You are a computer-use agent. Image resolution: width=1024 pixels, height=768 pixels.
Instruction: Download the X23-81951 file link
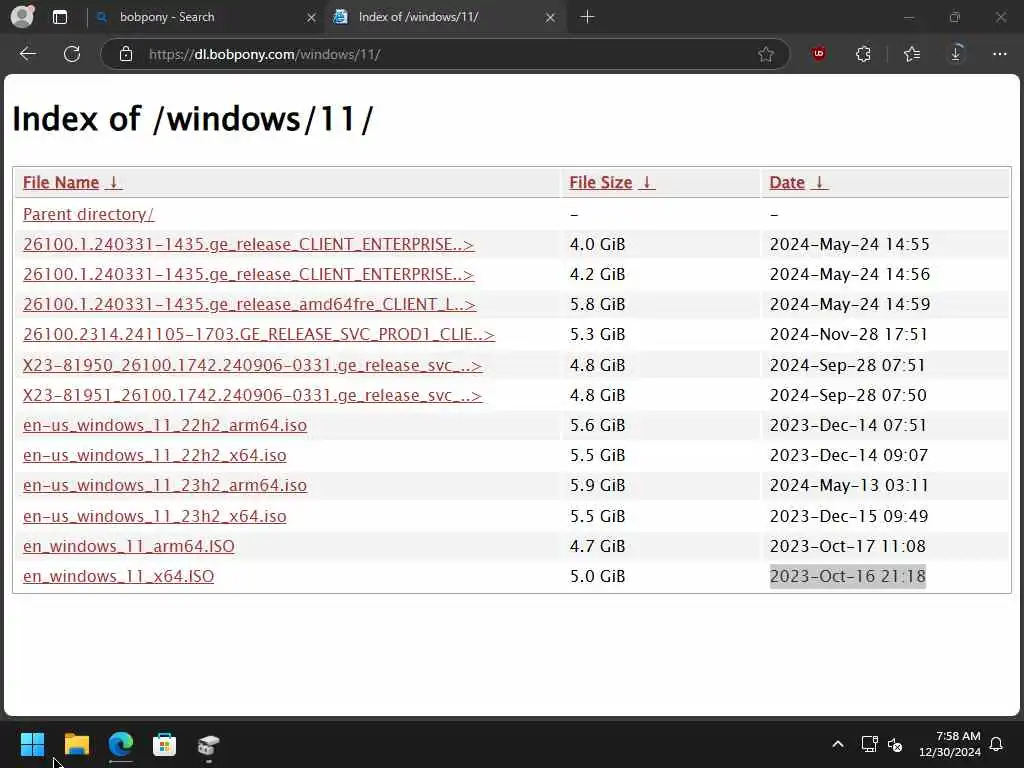[x=252, y=395]
